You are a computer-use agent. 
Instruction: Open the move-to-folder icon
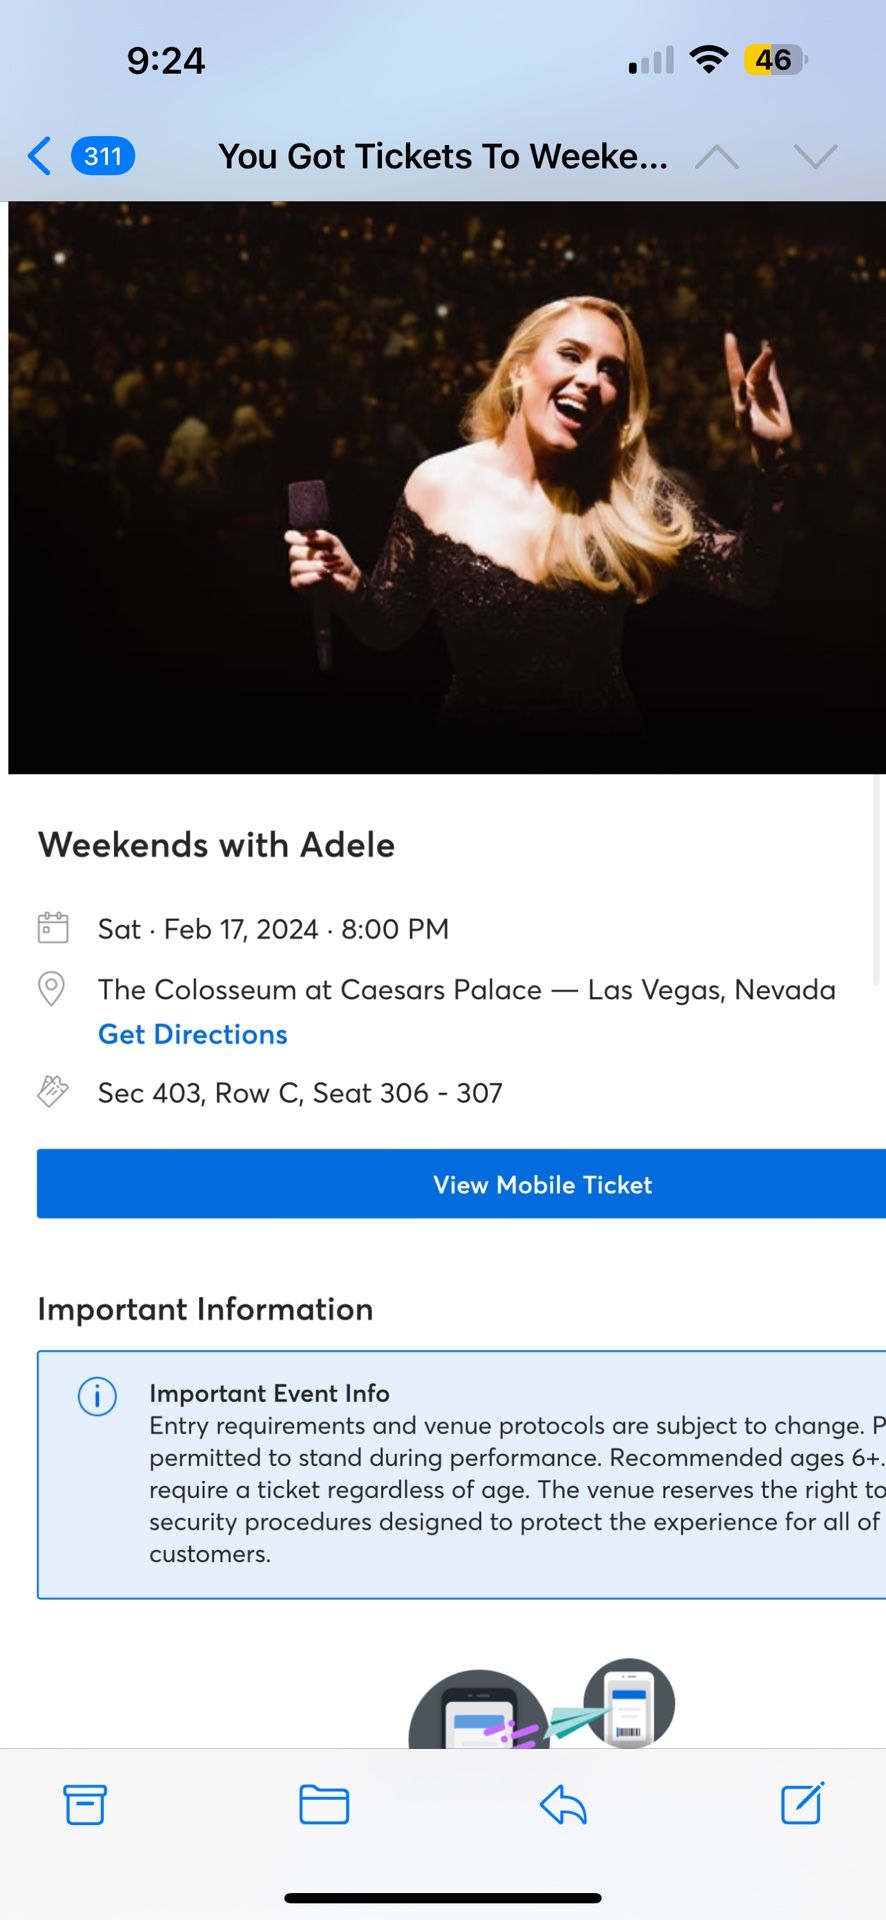point(324,1804)
